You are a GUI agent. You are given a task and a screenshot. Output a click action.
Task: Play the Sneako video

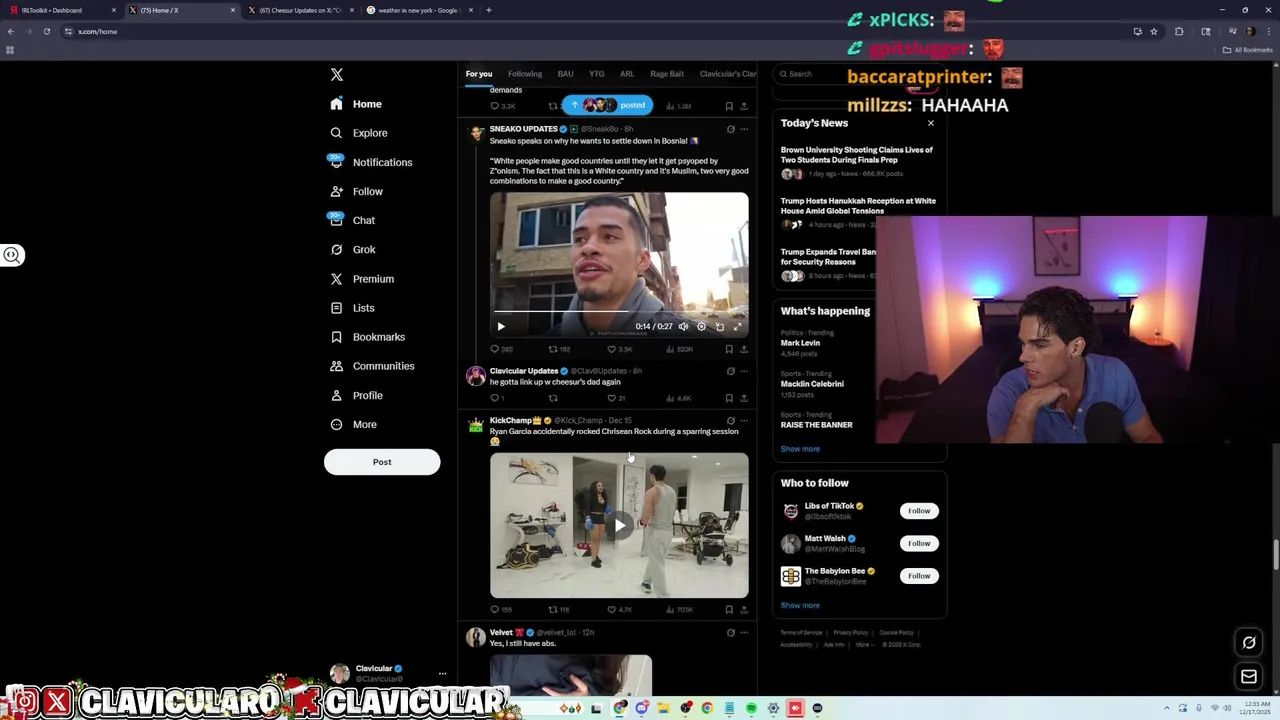coord(501,327)
